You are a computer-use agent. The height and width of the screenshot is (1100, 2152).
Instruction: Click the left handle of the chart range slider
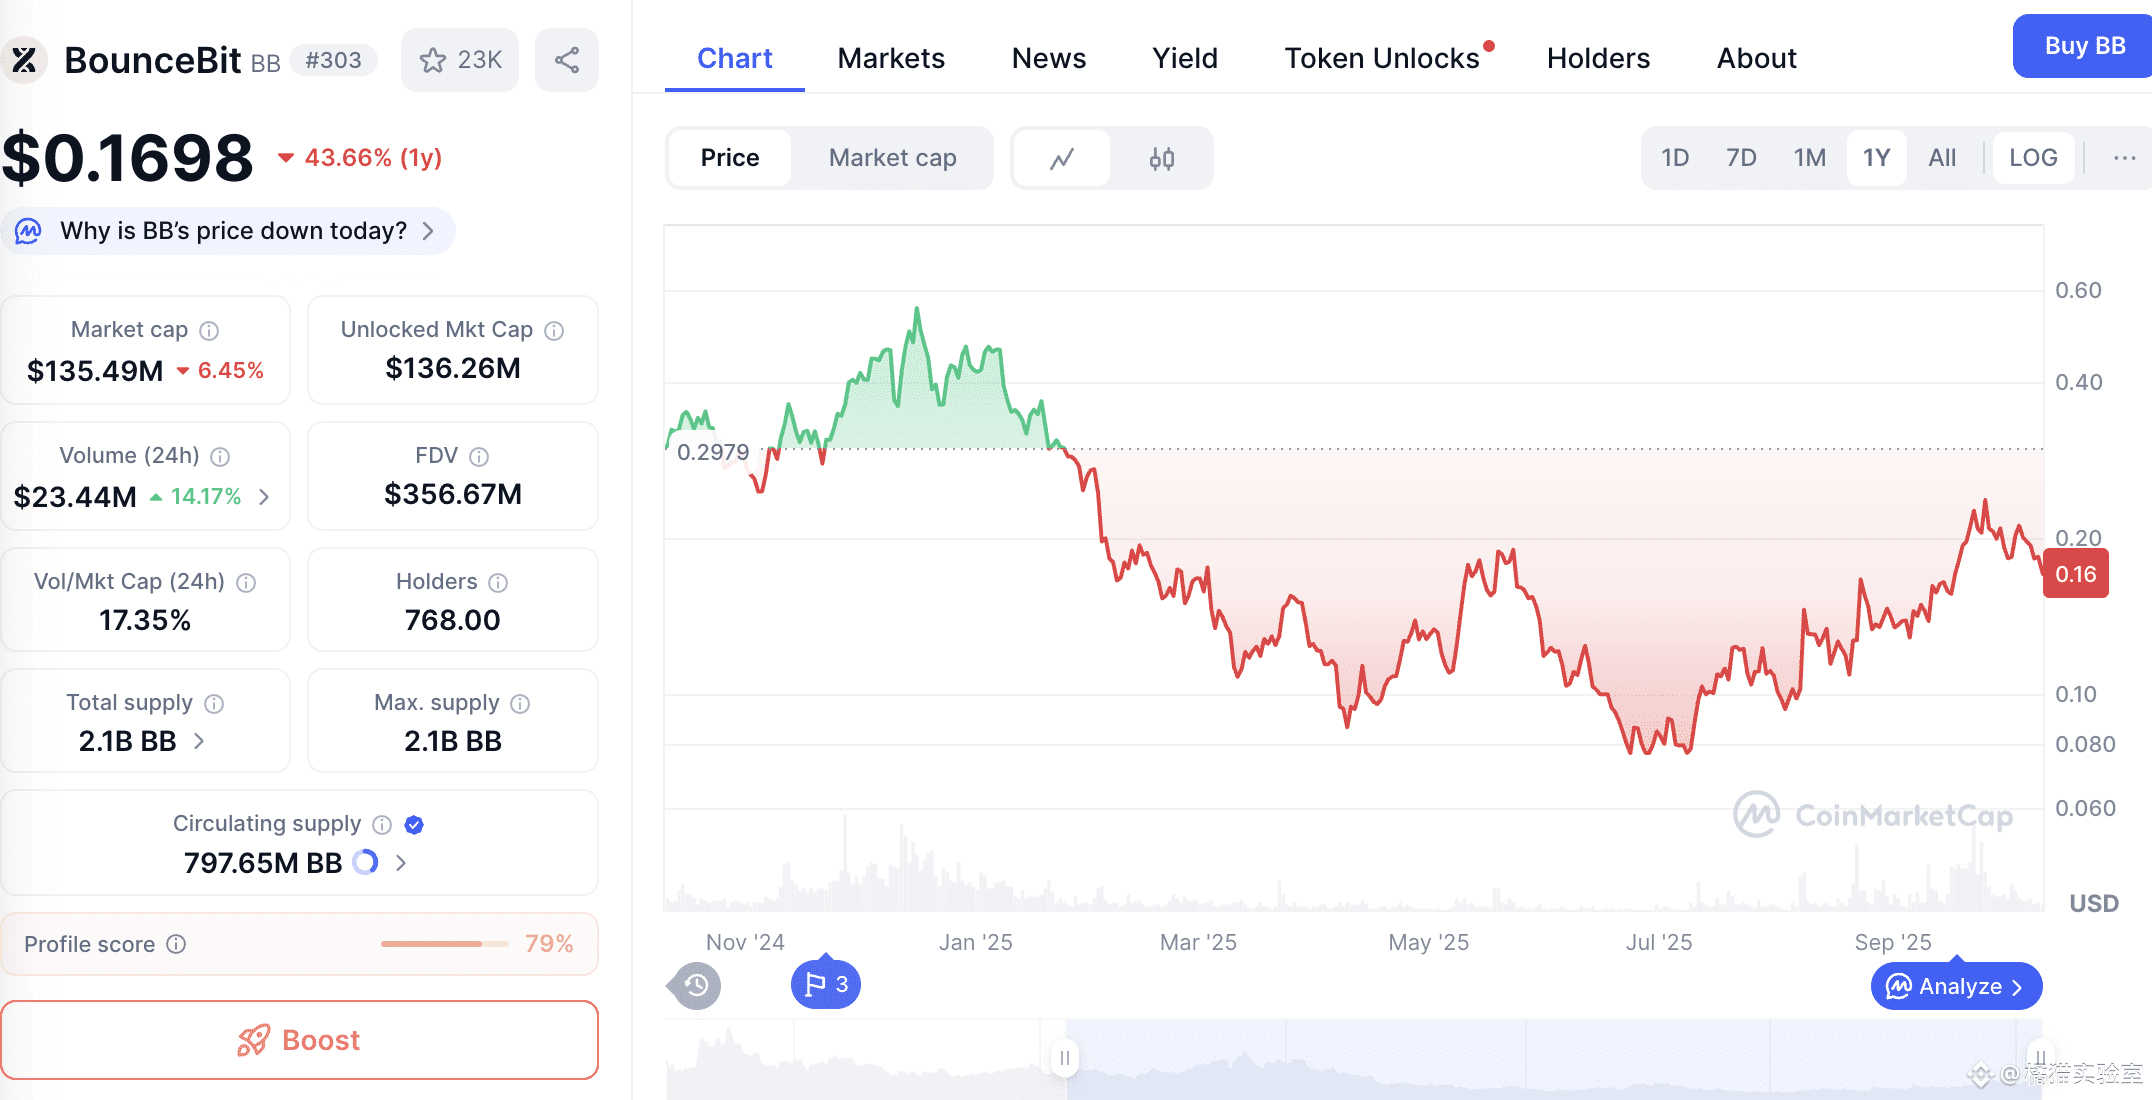click(x=1065, y=1057)
